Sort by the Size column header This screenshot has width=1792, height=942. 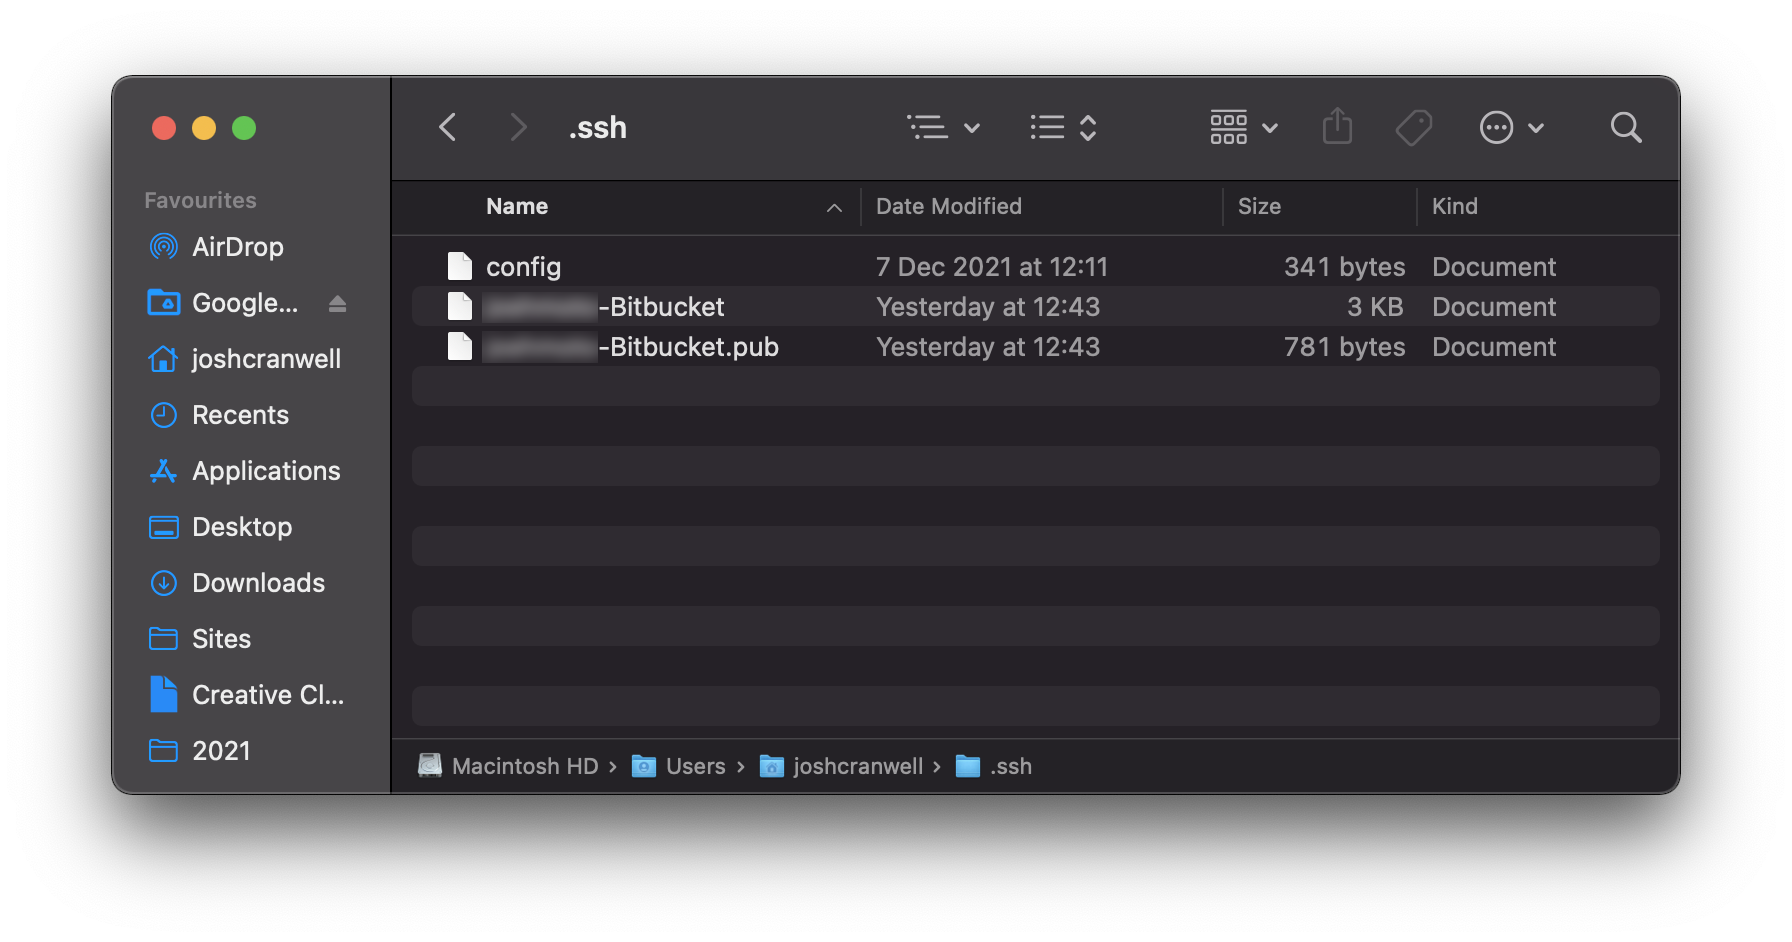(1259, 206)
